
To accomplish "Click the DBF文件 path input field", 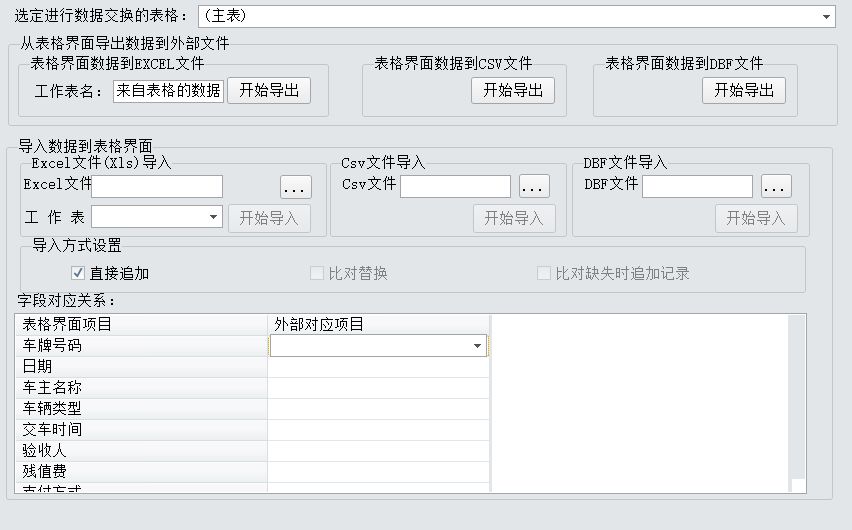I will (x=697, y=186).
